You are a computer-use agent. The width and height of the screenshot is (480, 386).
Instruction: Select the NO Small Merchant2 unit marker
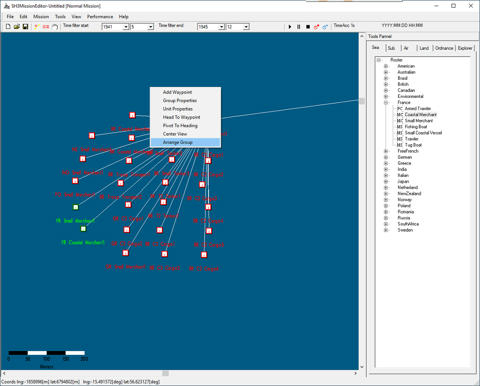(x=83, y=159)
